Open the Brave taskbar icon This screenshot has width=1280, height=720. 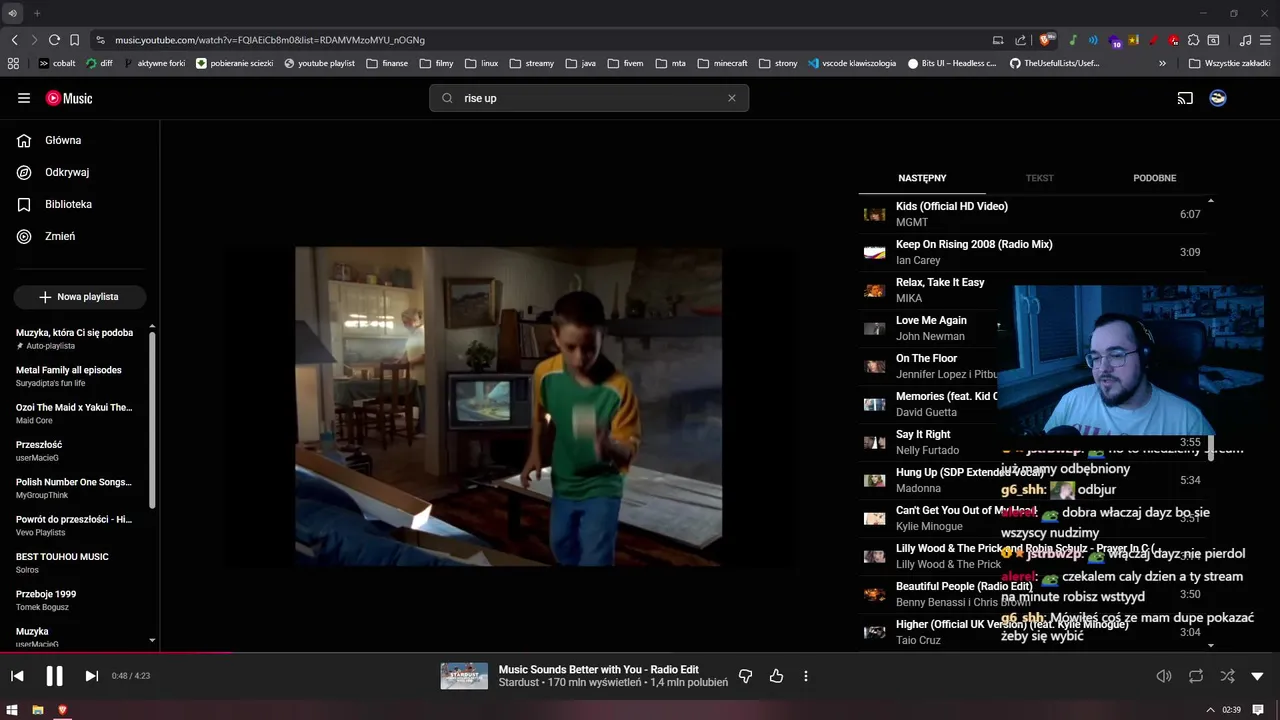coord(63,710)
